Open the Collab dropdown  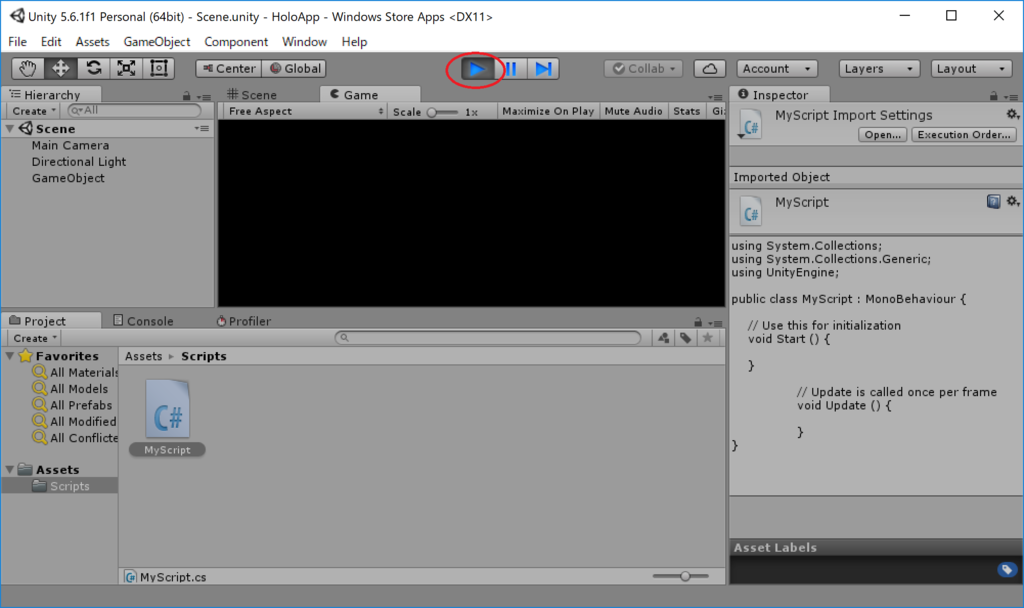[x=643, y=69]
